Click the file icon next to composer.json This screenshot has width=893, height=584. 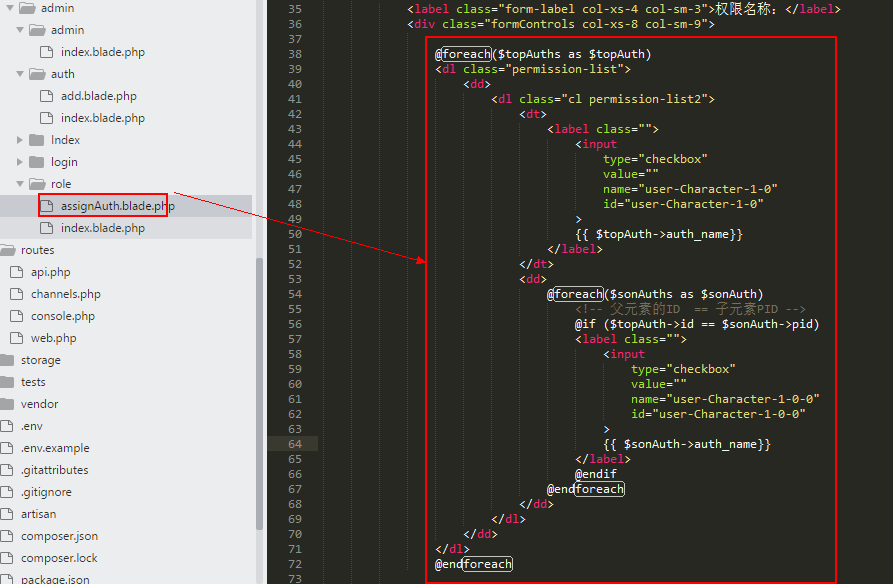click(x=8, y=536)
